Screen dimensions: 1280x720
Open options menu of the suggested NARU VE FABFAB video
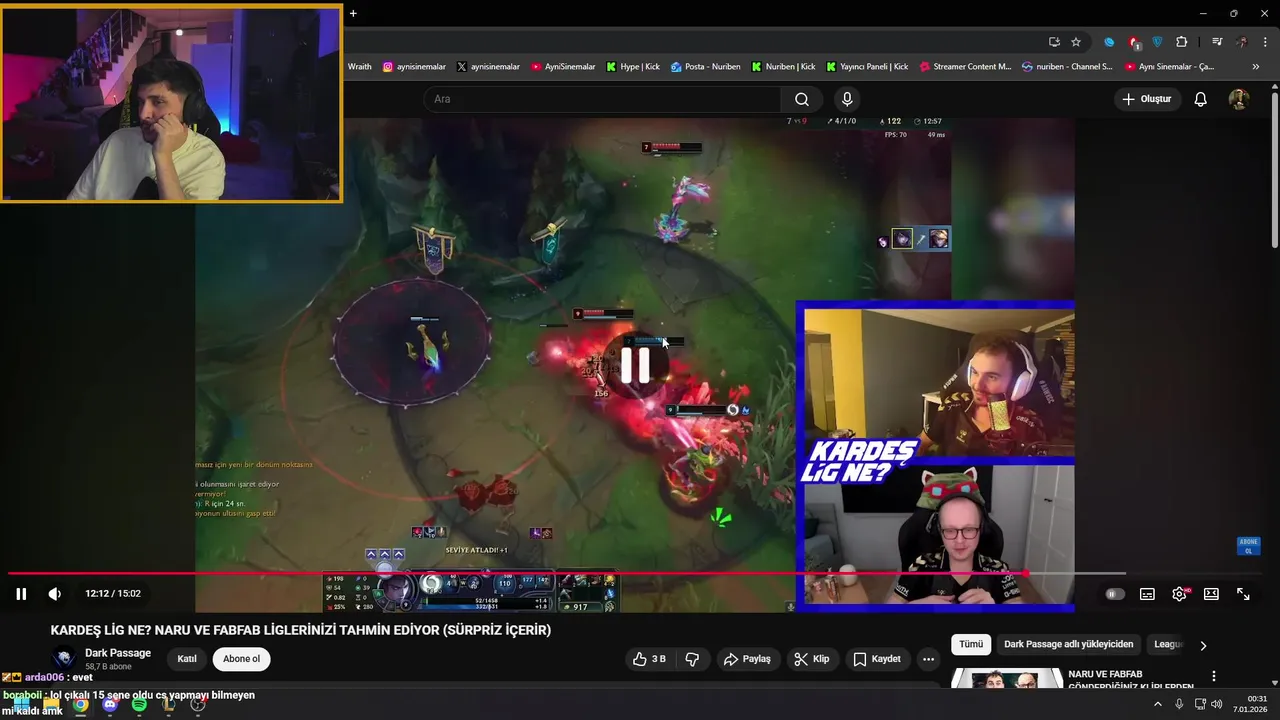[1214, 677]
